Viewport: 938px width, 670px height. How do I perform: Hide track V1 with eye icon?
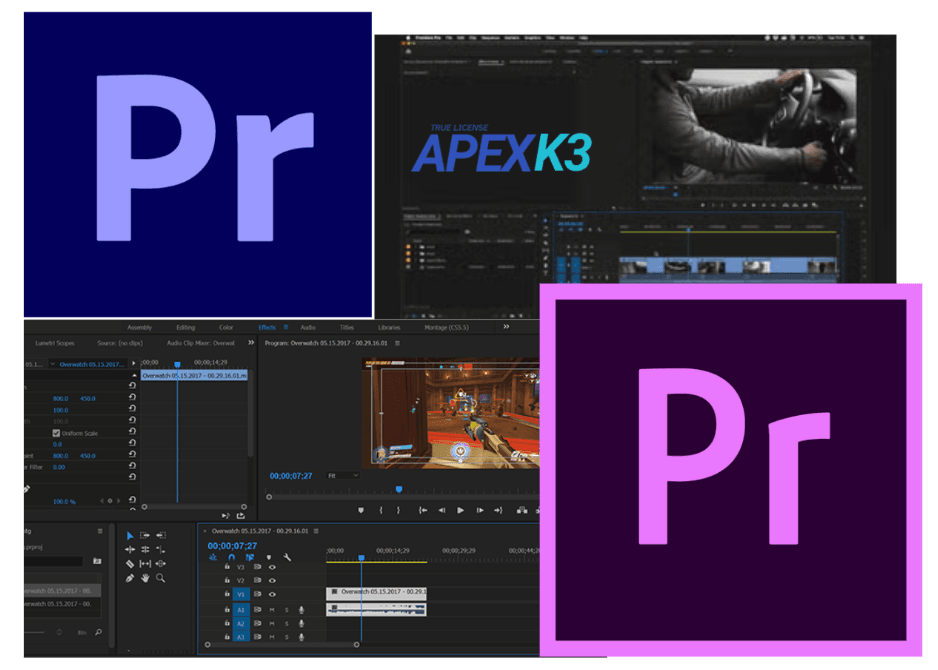272,595
